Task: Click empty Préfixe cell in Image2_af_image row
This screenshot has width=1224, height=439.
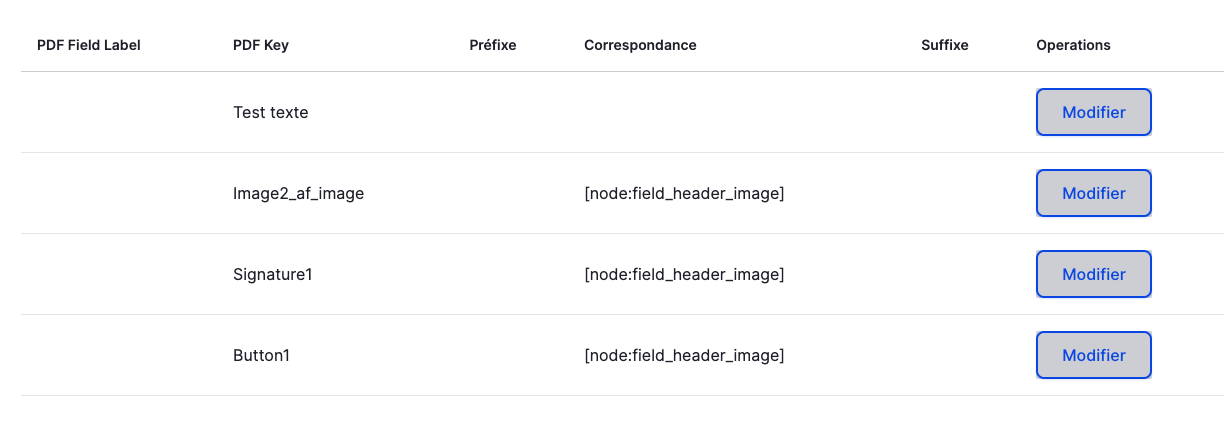Action: [x=510, y=193]
